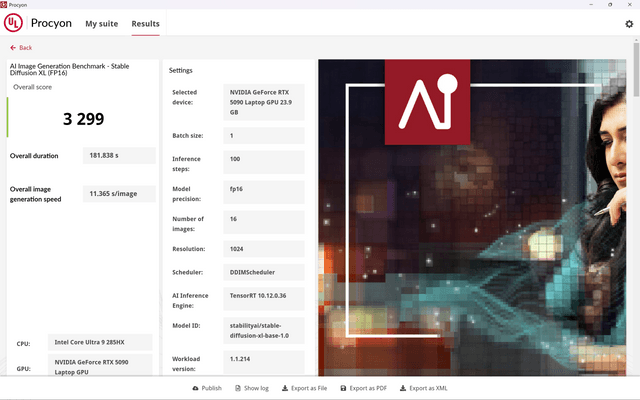Click the vertical scrollbar on the right

click(x=636, y=69)
